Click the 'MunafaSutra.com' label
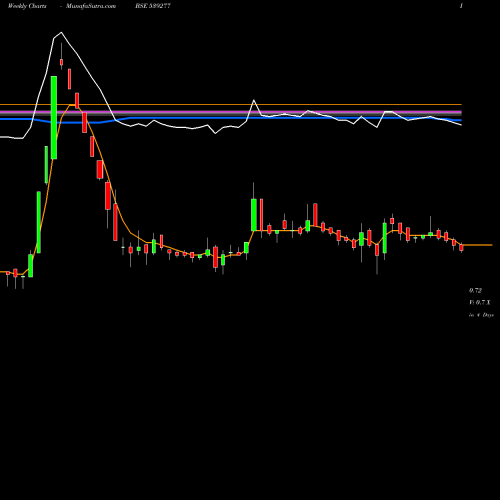The width and height of the screenshot is (500, 500). 91,6
